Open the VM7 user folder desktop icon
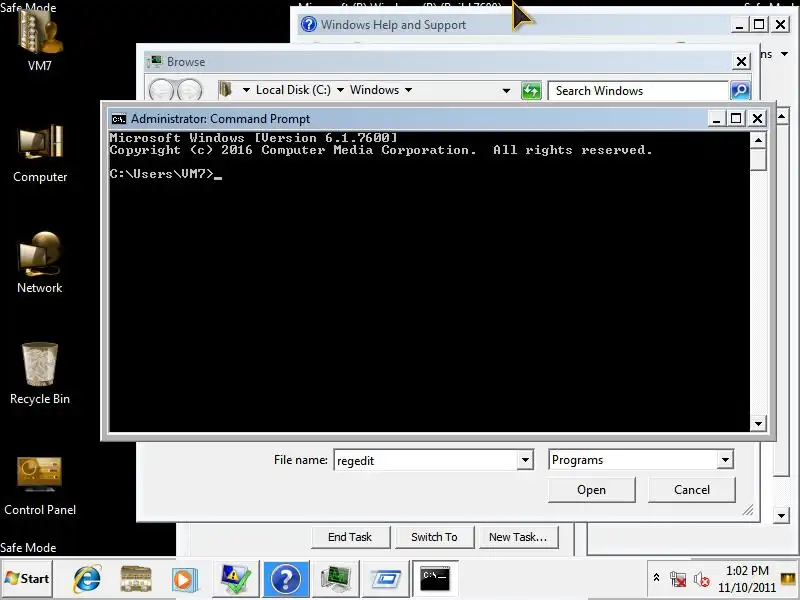The height and width of the screenshot is (600, 800). click(x=40, y=38)
